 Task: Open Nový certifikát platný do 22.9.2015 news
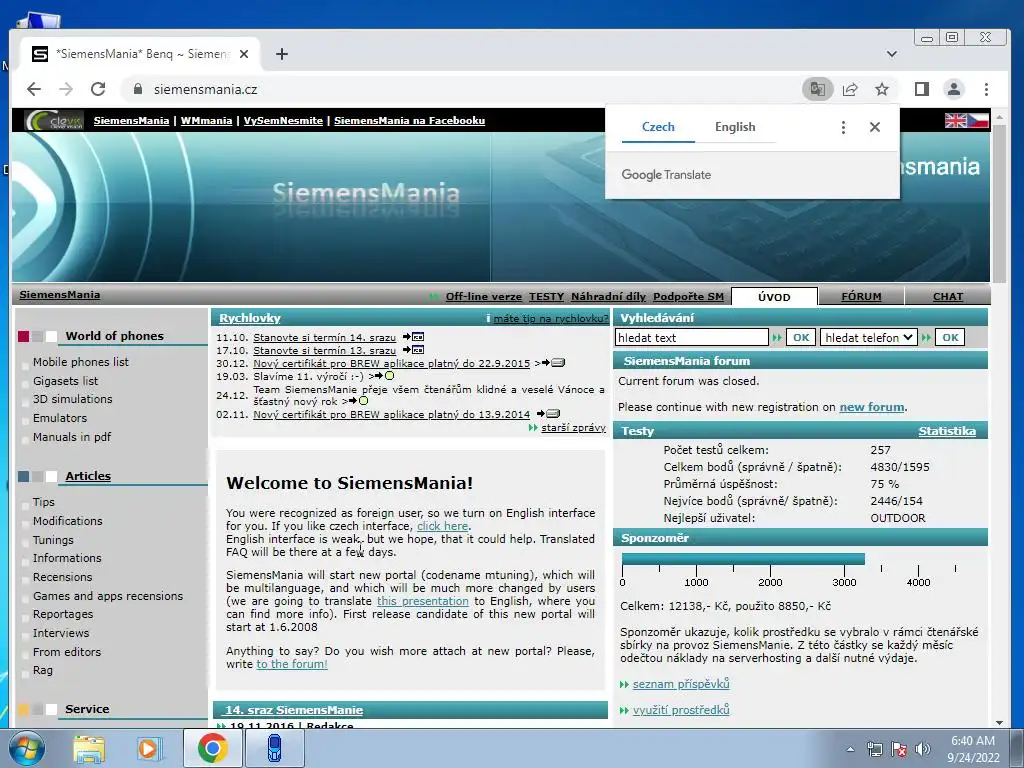click(392, 363)
